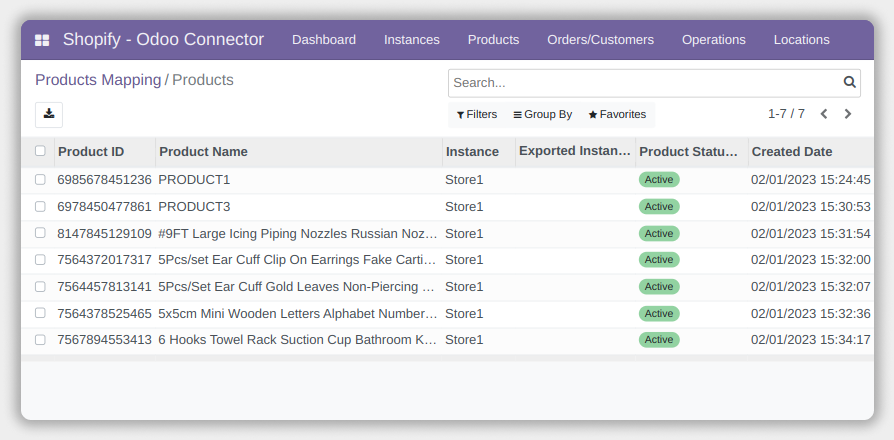
Task: Sort by Created Date column header
Action: [811, 152]
